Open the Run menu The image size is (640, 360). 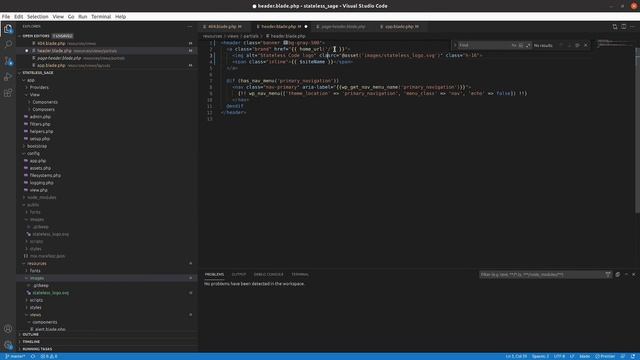click(82, 17)
